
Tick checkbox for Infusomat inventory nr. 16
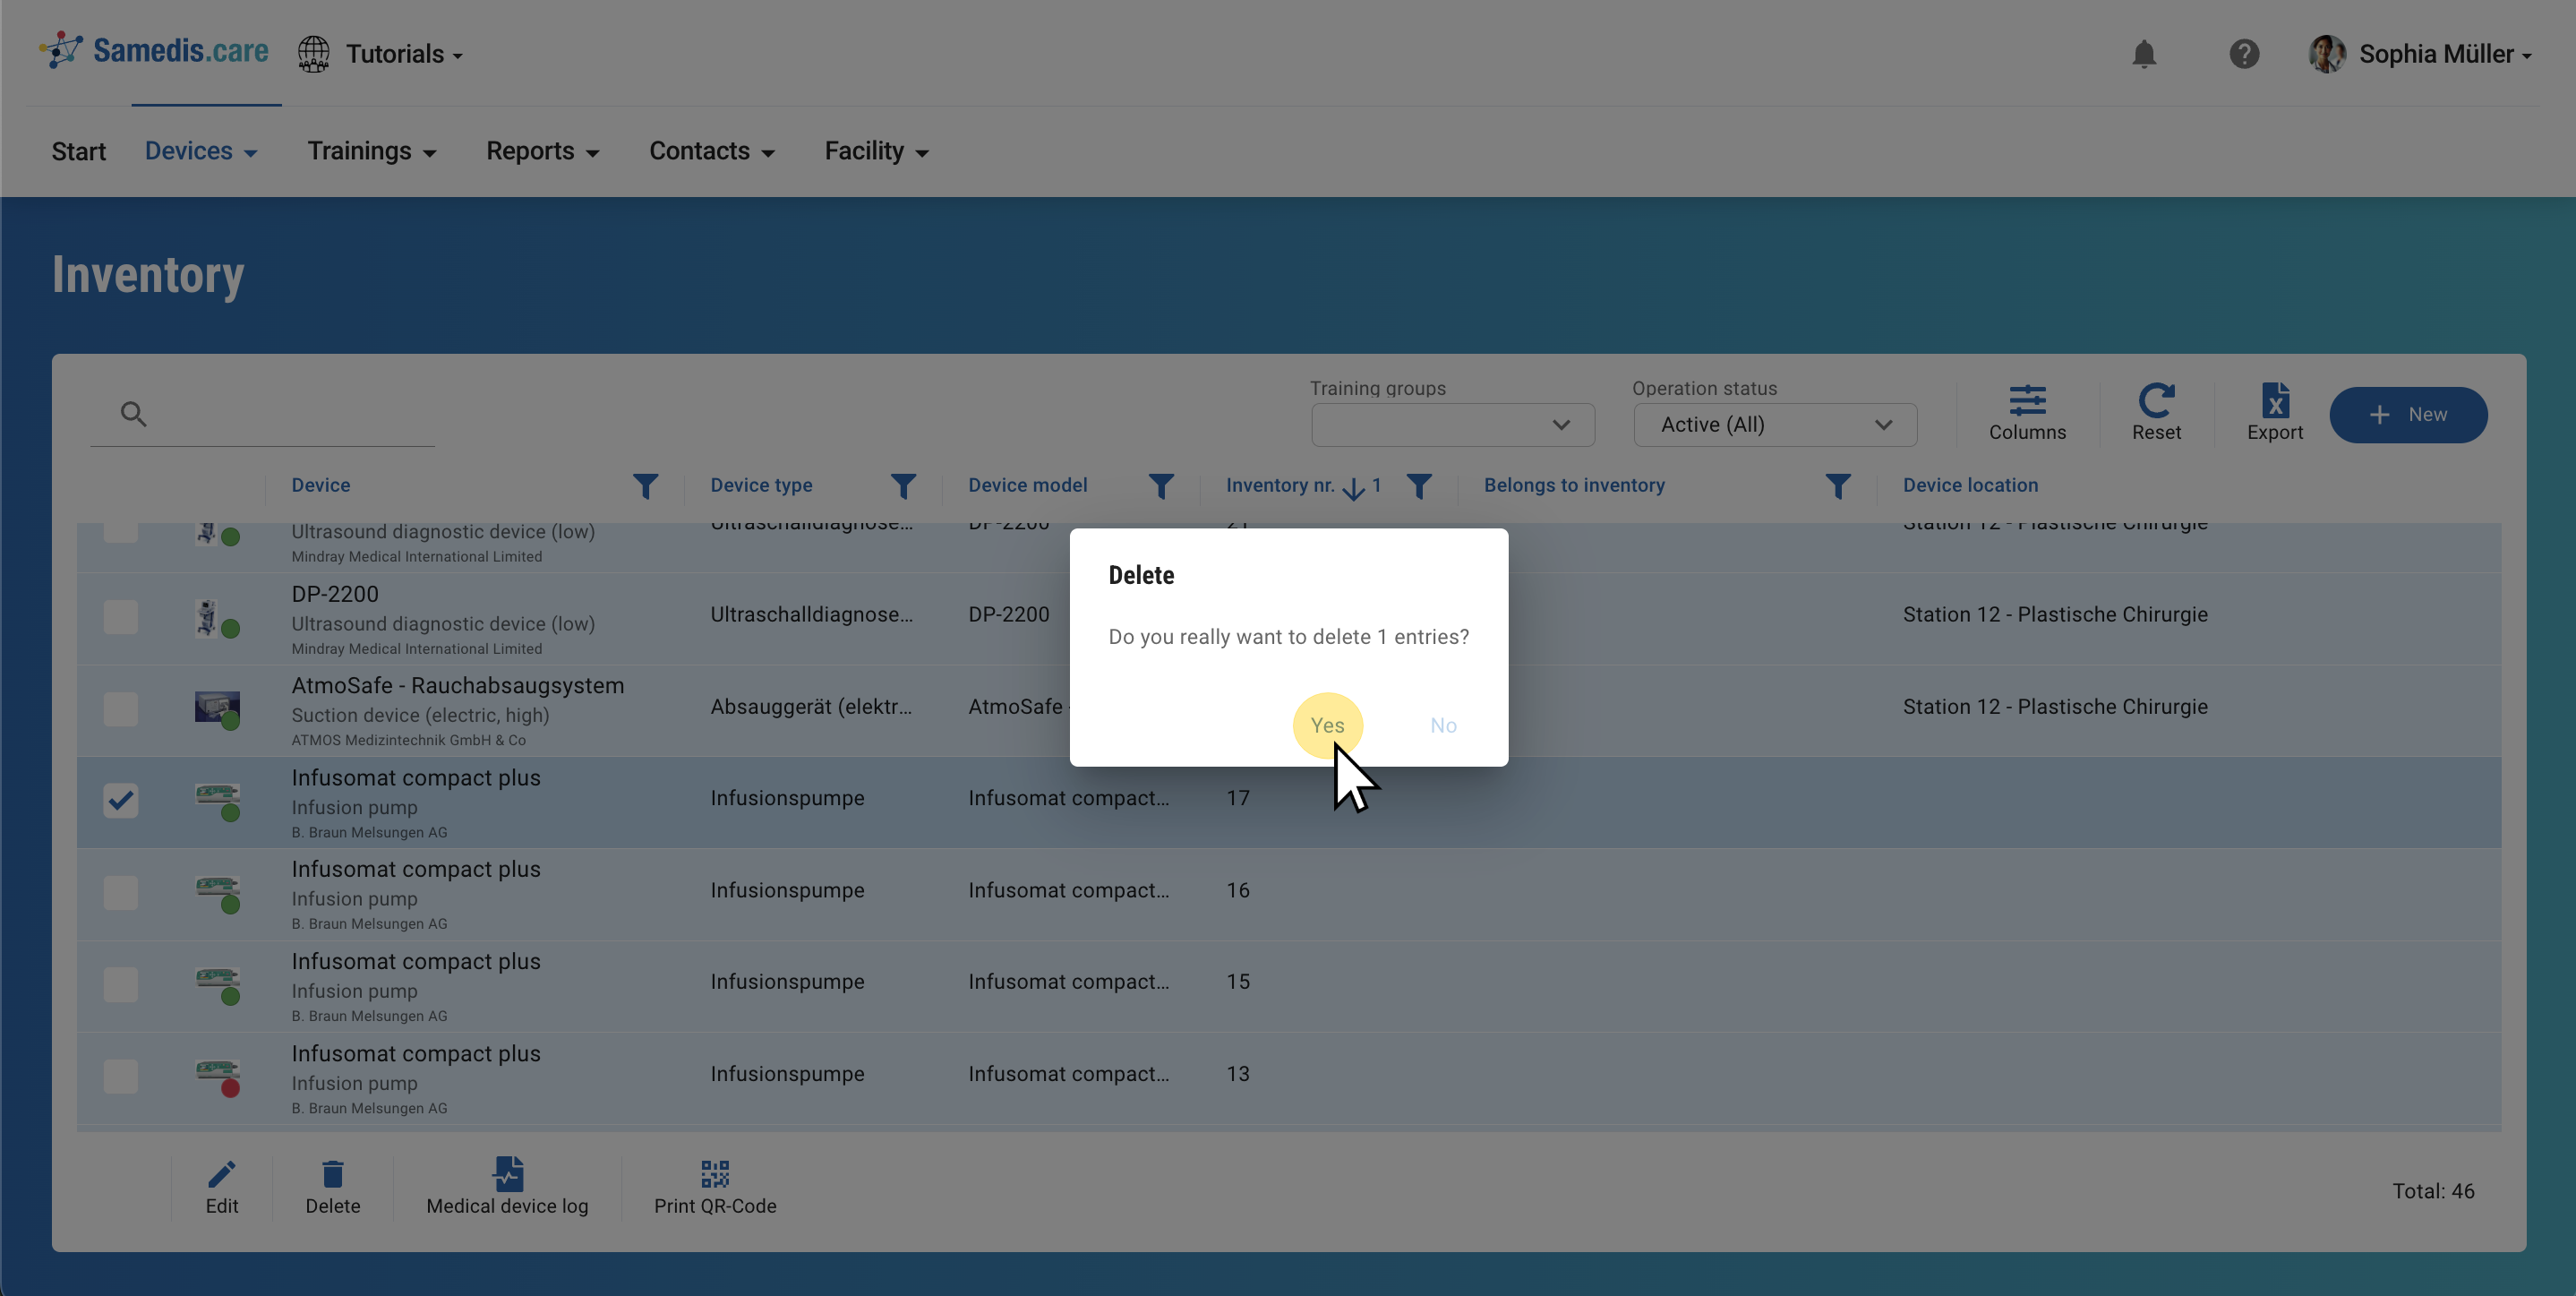coord(121,892)
